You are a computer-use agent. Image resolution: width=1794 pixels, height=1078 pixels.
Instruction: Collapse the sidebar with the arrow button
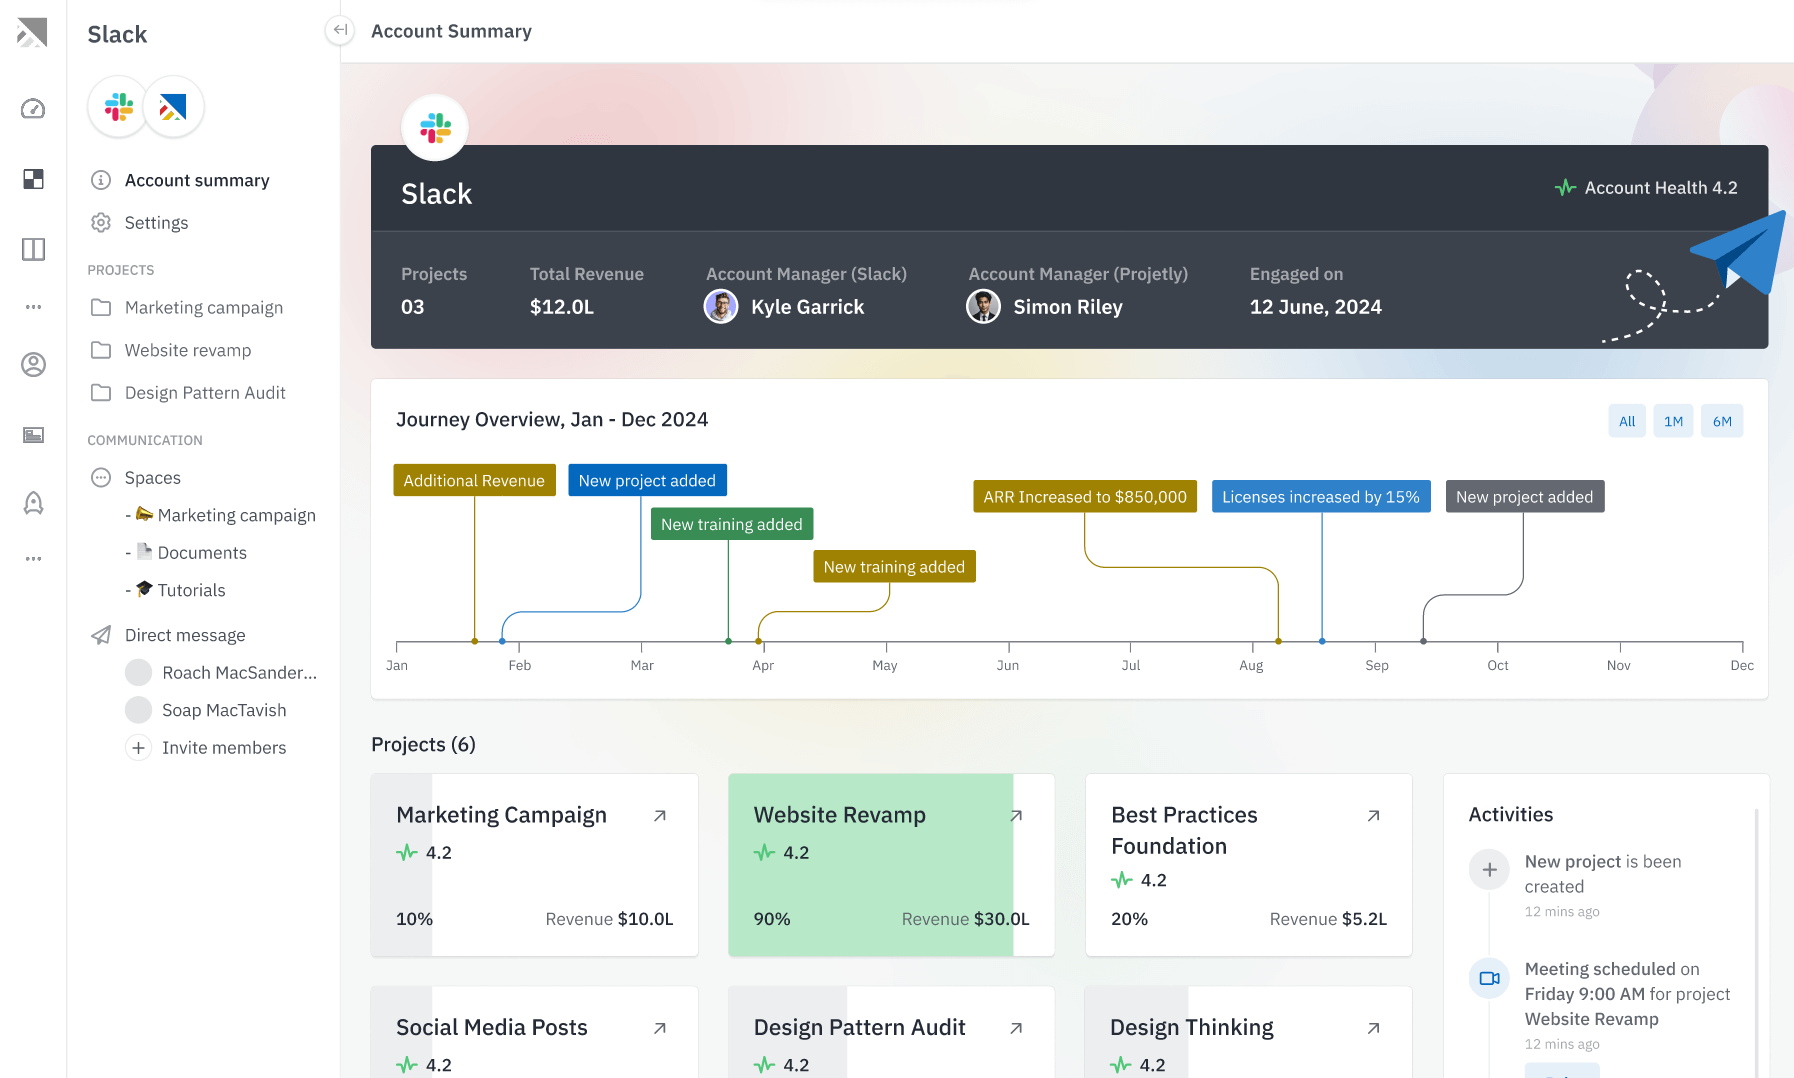coord(340,30)
